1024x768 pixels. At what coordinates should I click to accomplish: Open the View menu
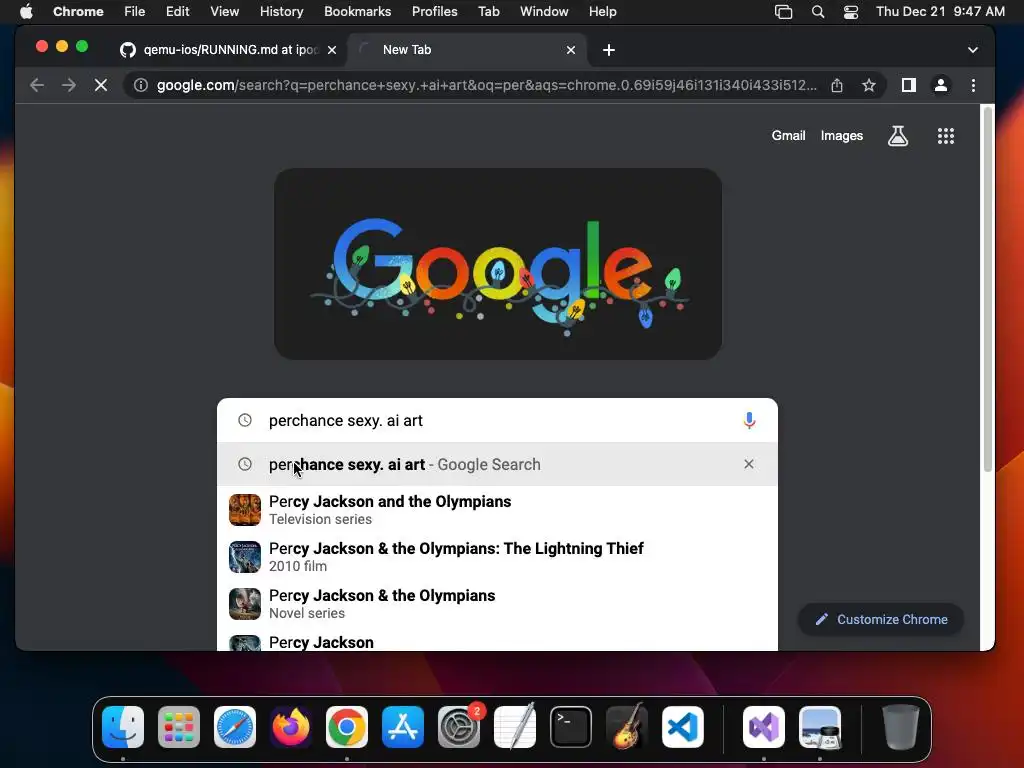click(x=225, y=11)
